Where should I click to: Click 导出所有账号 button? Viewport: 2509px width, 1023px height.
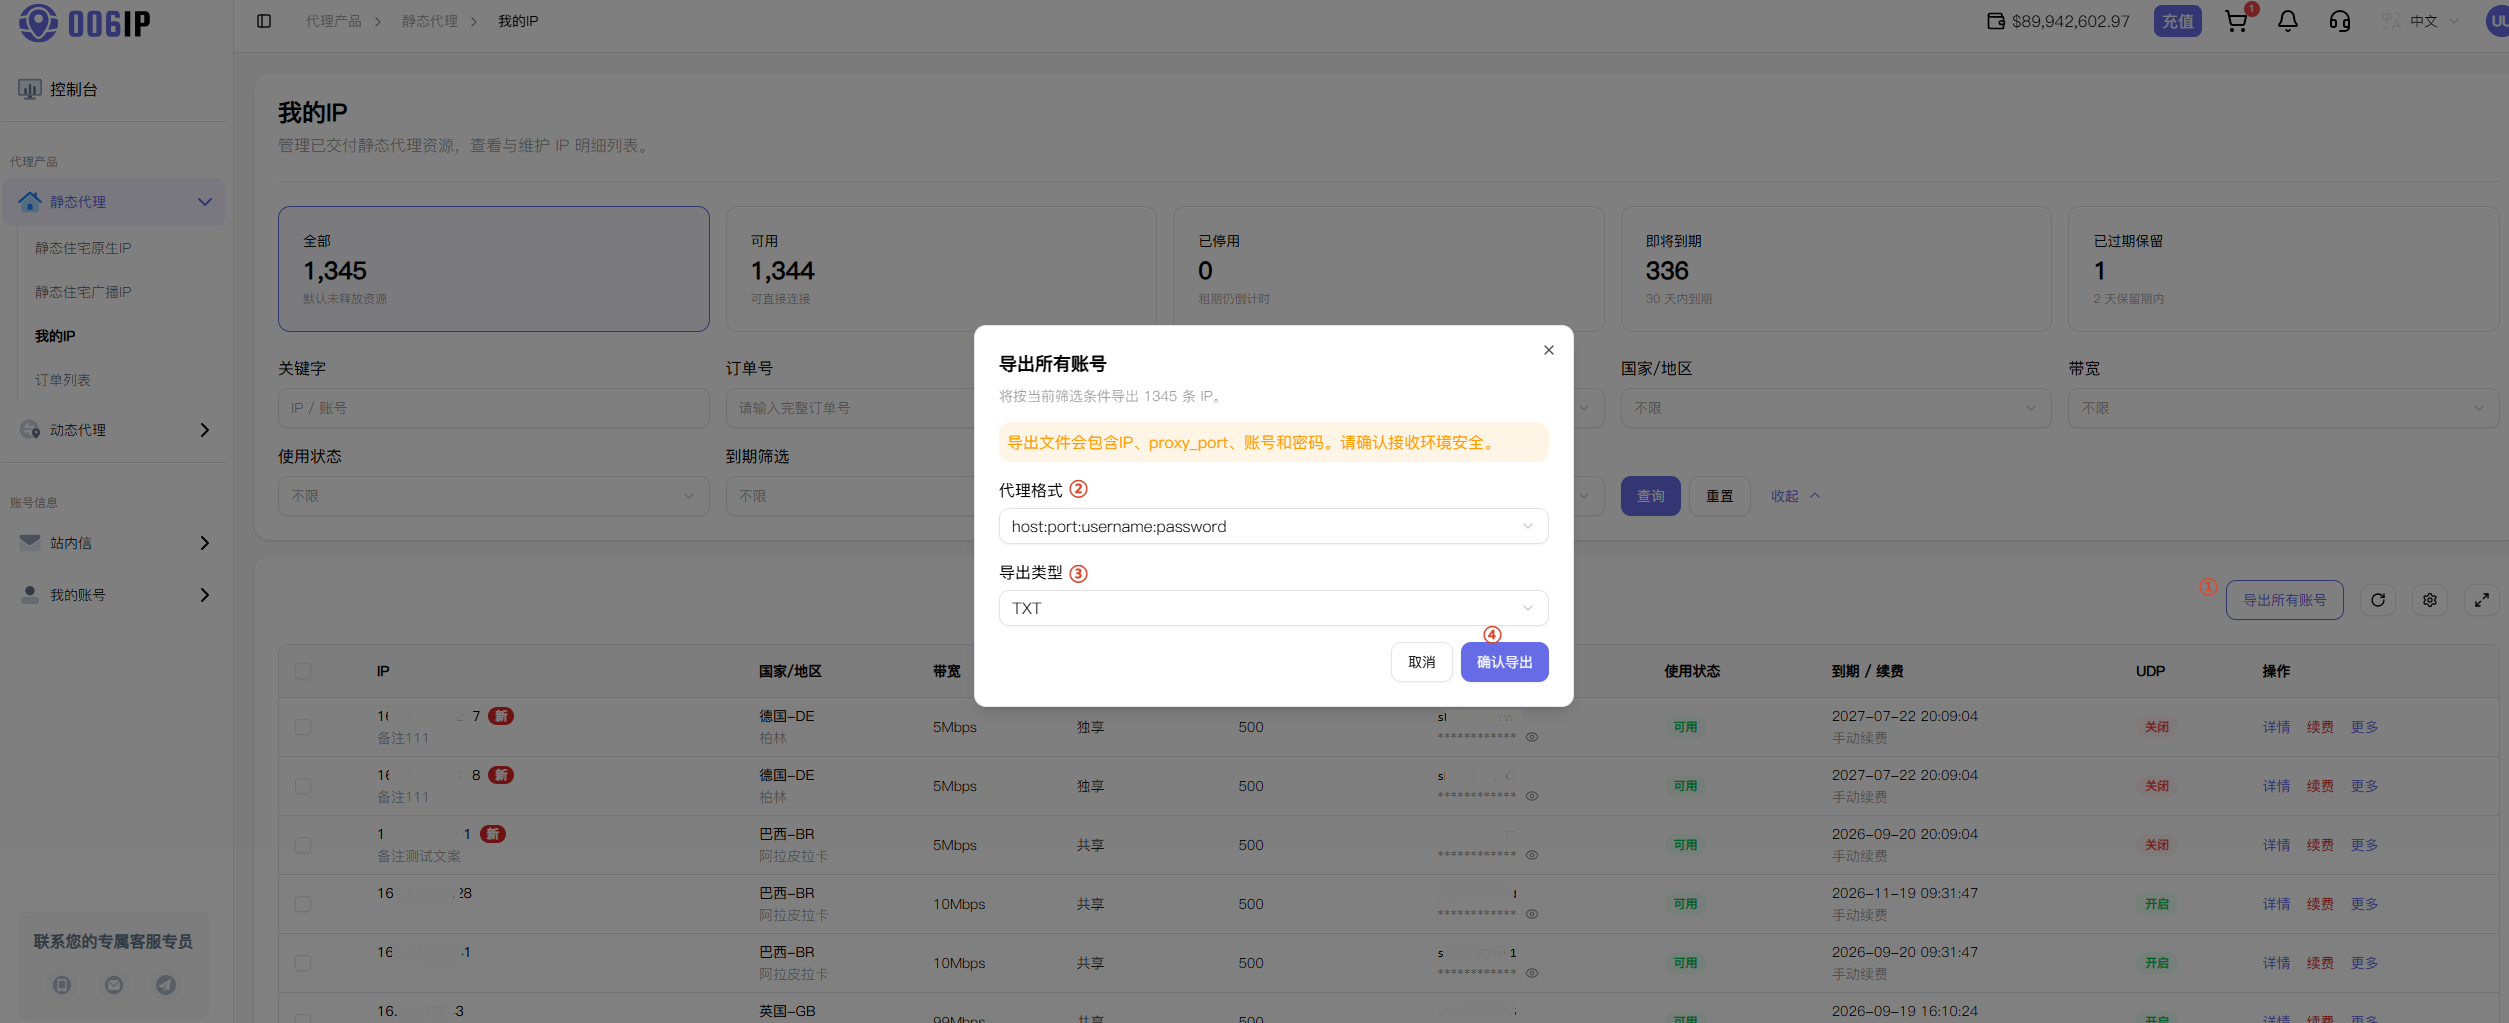tap(2284, 600)
